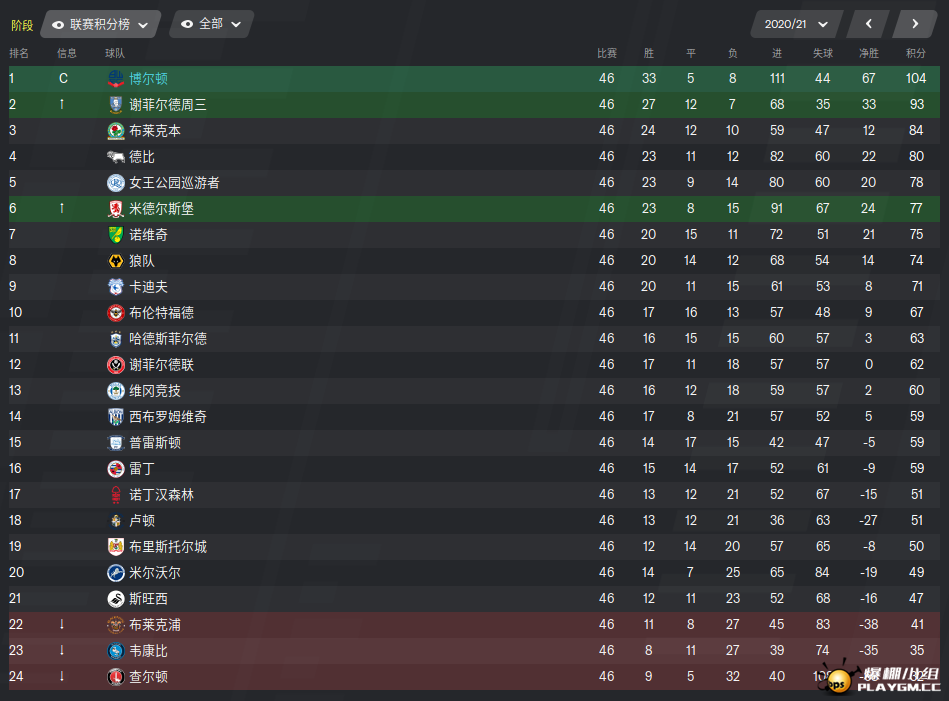This screenshot has width=949, height=701.
Task: Go to previous season with left arrow
Action: (x=869, y=24)
